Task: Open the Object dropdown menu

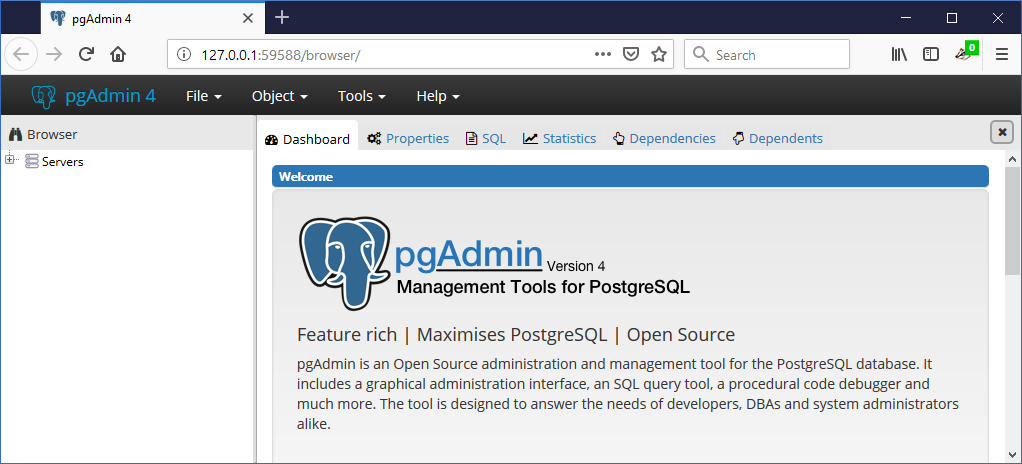Action: 280,96
